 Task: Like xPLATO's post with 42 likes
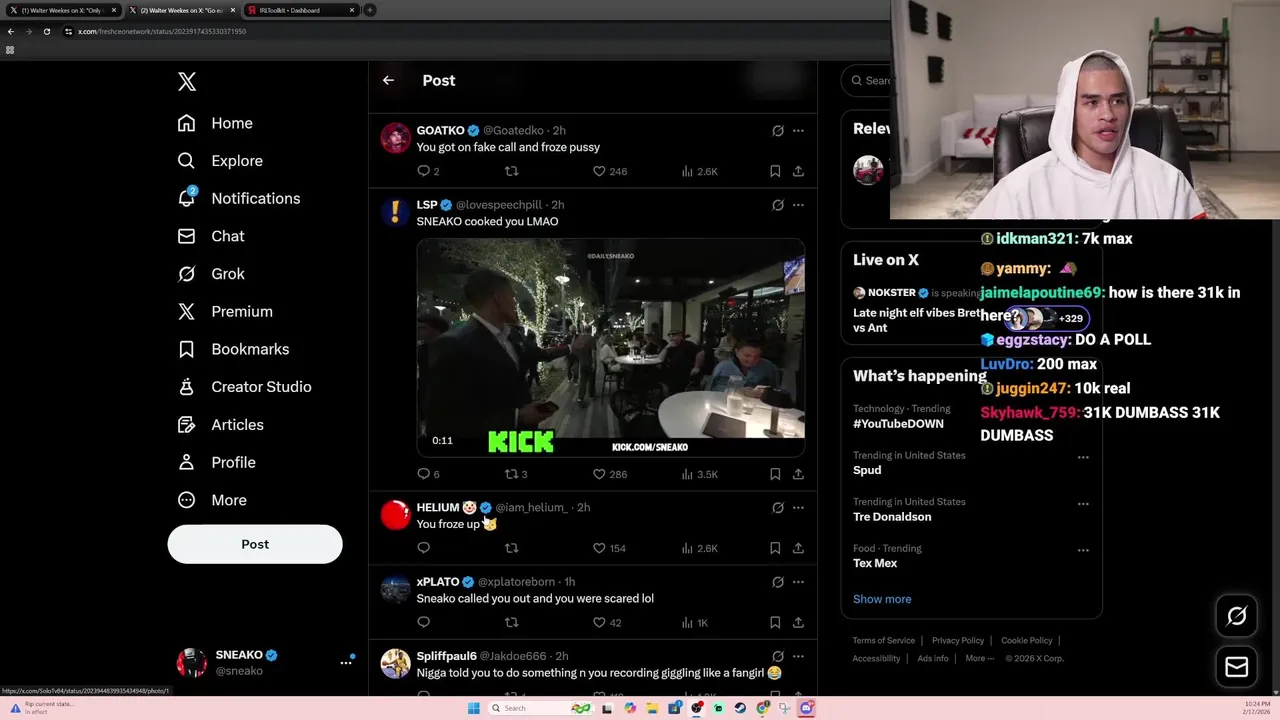[x=607, y=622]
